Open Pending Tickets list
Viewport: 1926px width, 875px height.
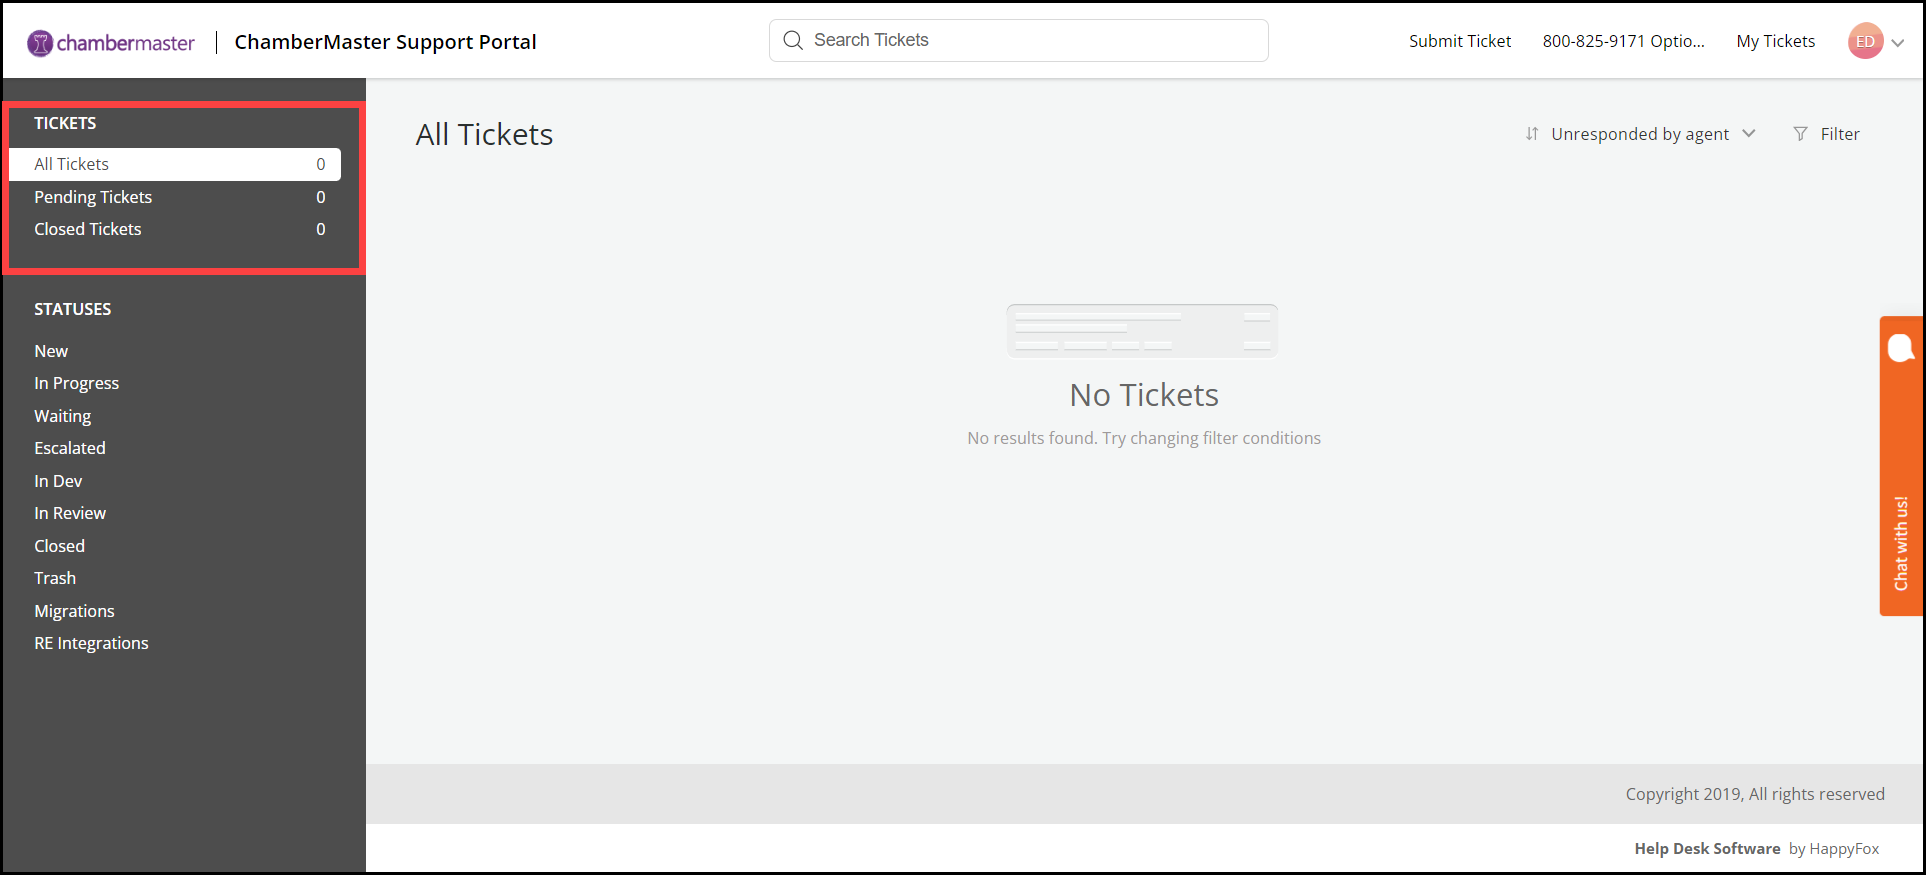click(93, 197)
